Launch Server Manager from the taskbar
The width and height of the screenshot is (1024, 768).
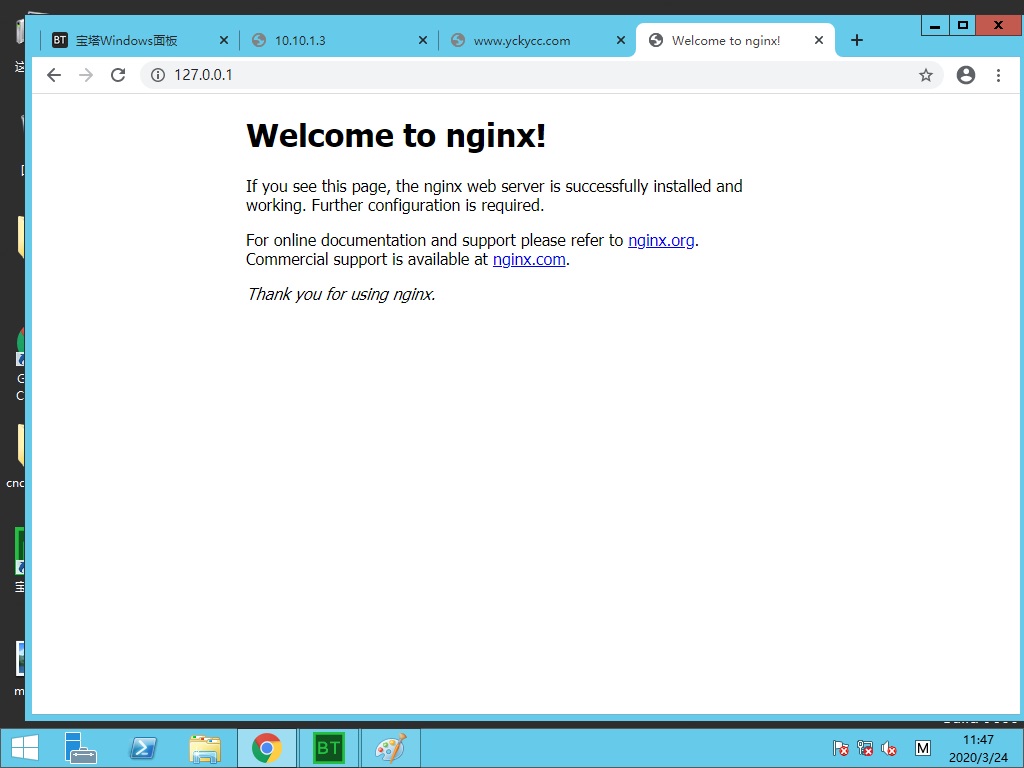pos(81,748)
